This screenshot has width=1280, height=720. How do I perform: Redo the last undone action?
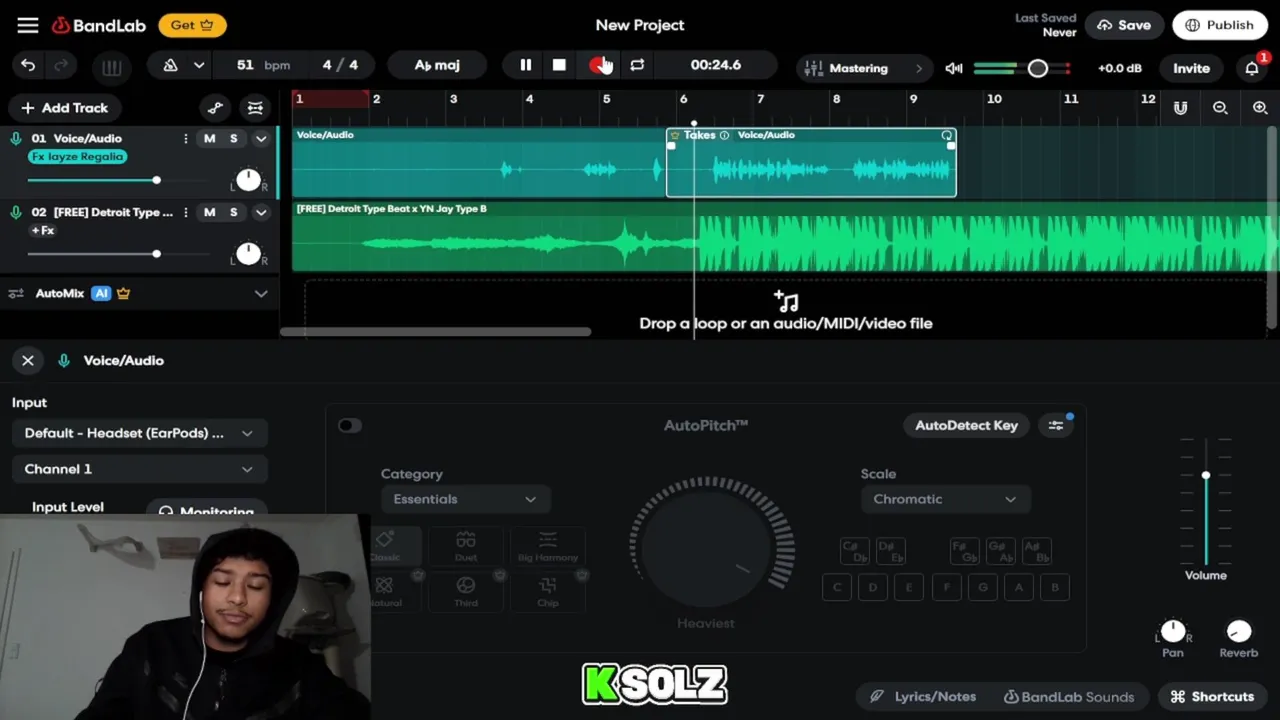pos(61,66)
